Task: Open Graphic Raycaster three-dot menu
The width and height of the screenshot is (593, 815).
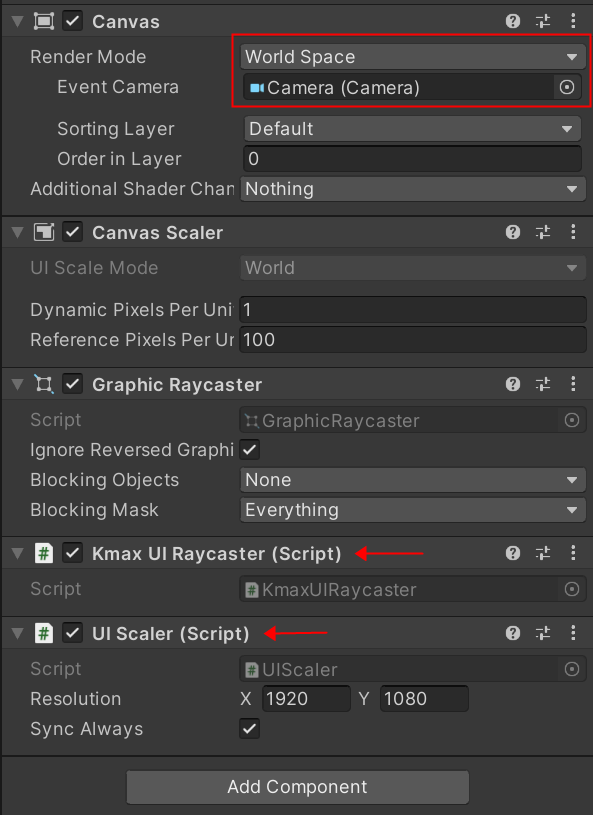Action: pyautogui.click(x=573, y=384)
